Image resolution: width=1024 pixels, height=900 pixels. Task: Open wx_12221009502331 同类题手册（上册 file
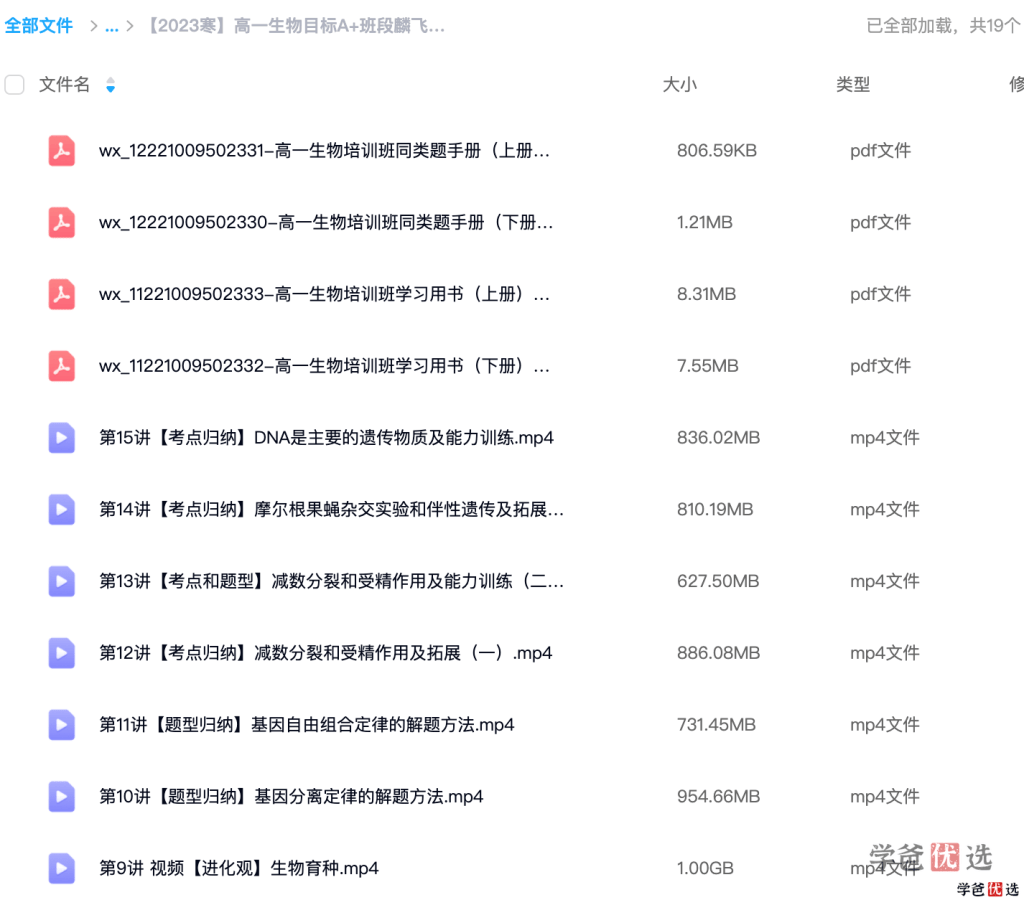[x=324, y=151]
